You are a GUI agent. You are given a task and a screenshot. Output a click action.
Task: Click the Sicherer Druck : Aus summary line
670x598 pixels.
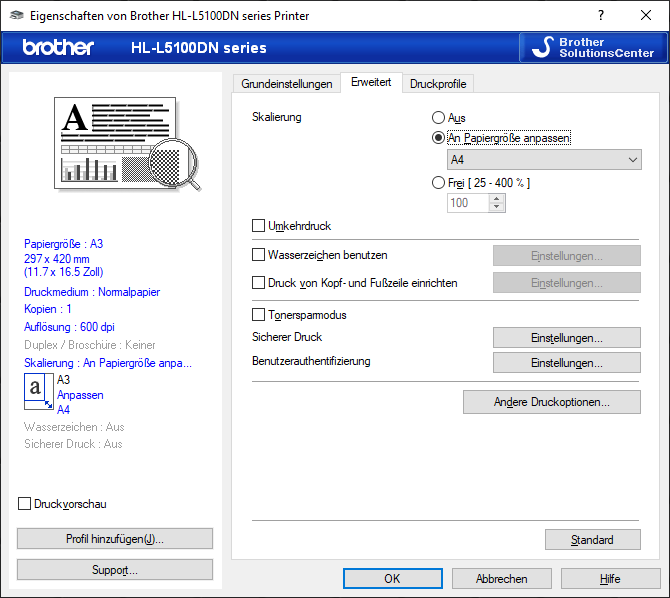(x=73, y=444)
